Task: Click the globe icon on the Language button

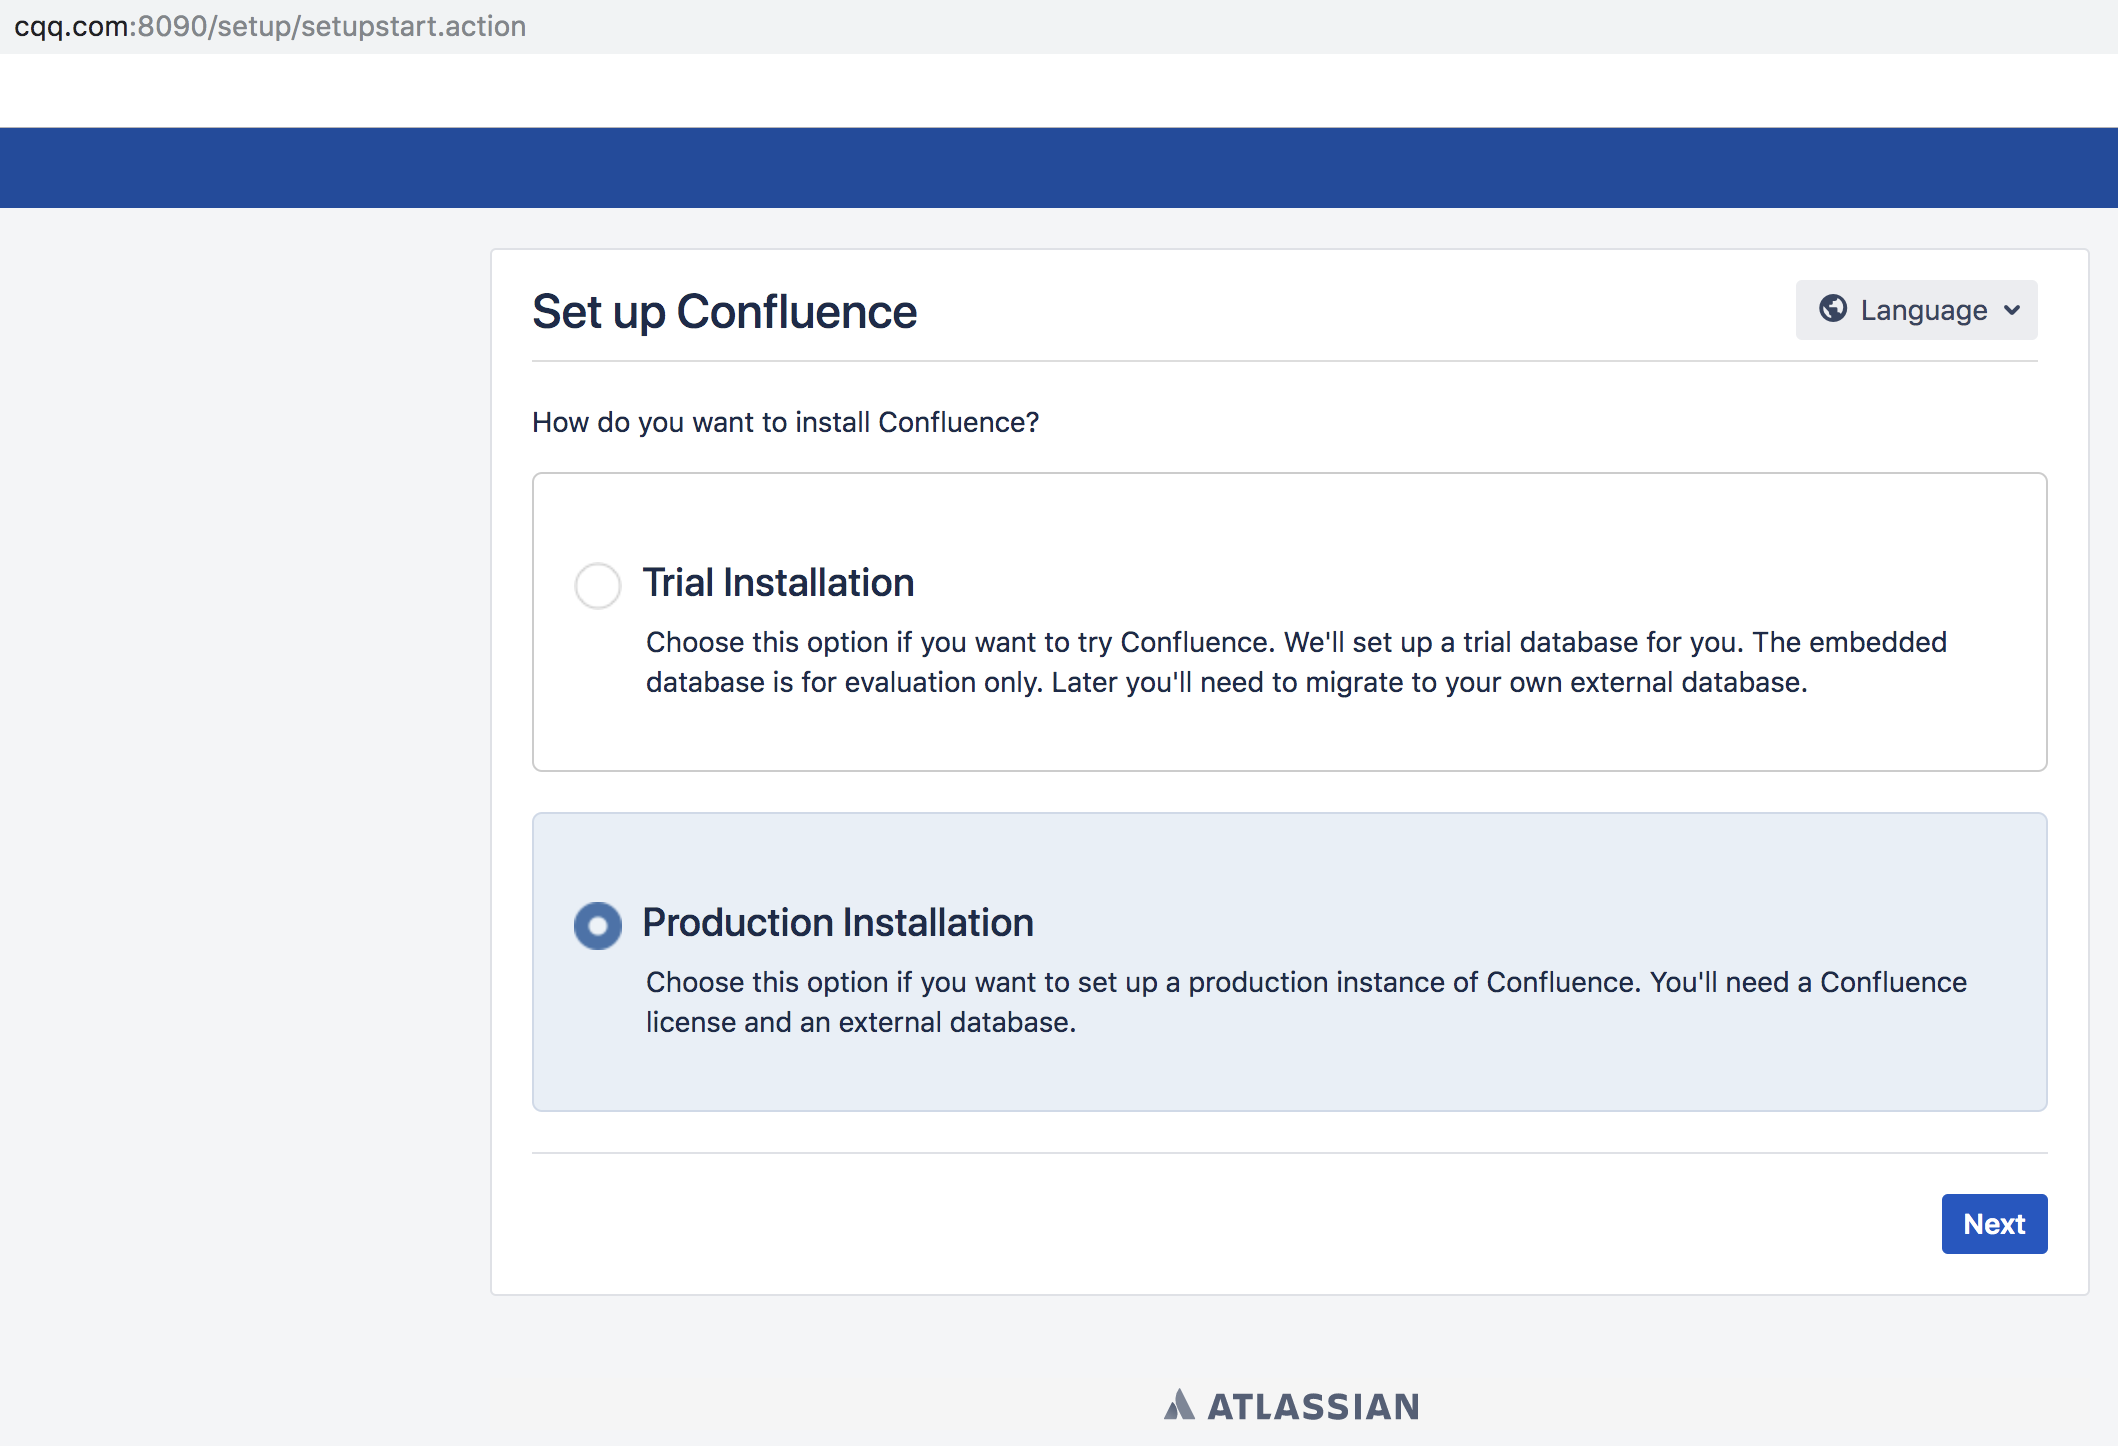Action: [1834, 310]
